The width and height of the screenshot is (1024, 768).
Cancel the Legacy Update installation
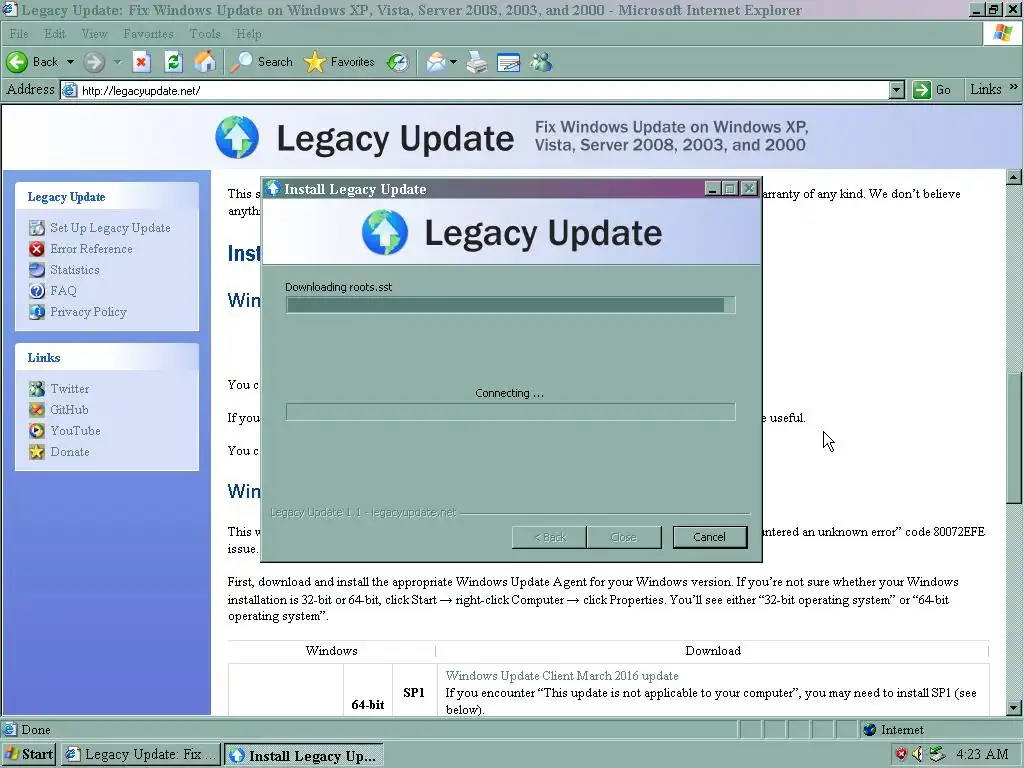point(709,537)
